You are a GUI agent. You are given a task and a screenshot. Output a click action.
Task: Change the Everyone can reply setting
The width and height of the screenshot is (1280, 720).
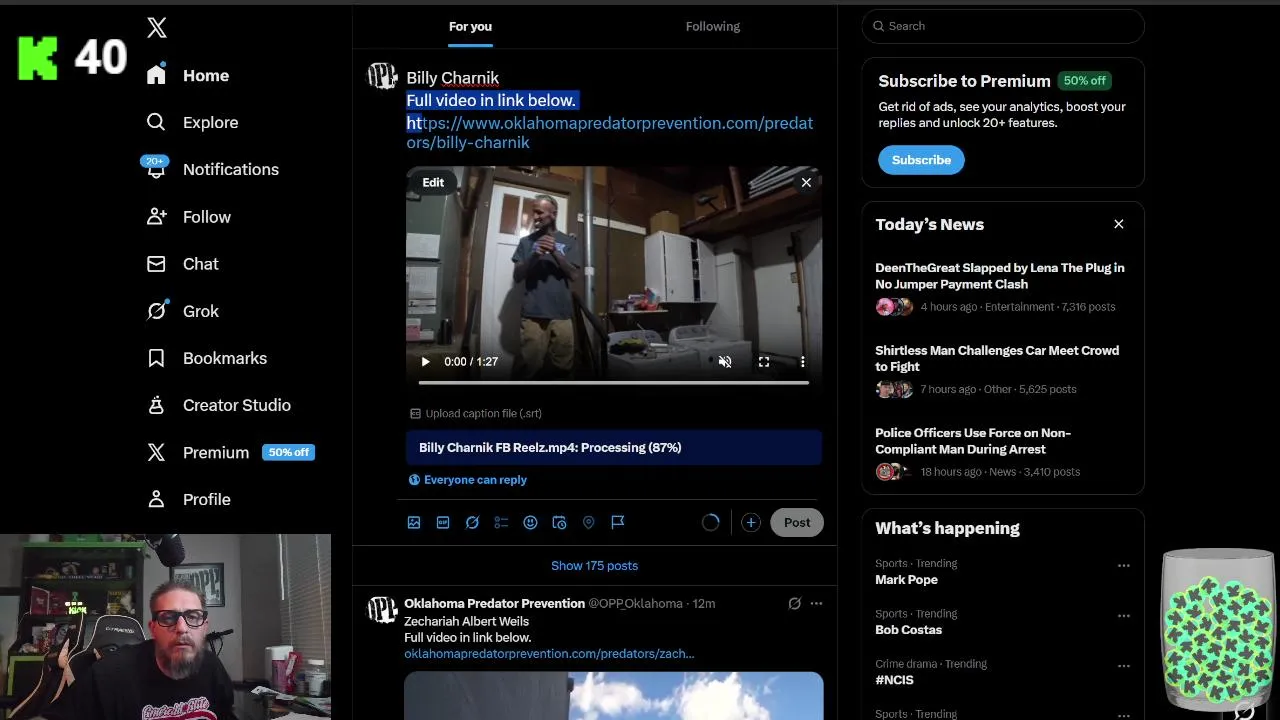pyautogui.click(x=467, y=480)
